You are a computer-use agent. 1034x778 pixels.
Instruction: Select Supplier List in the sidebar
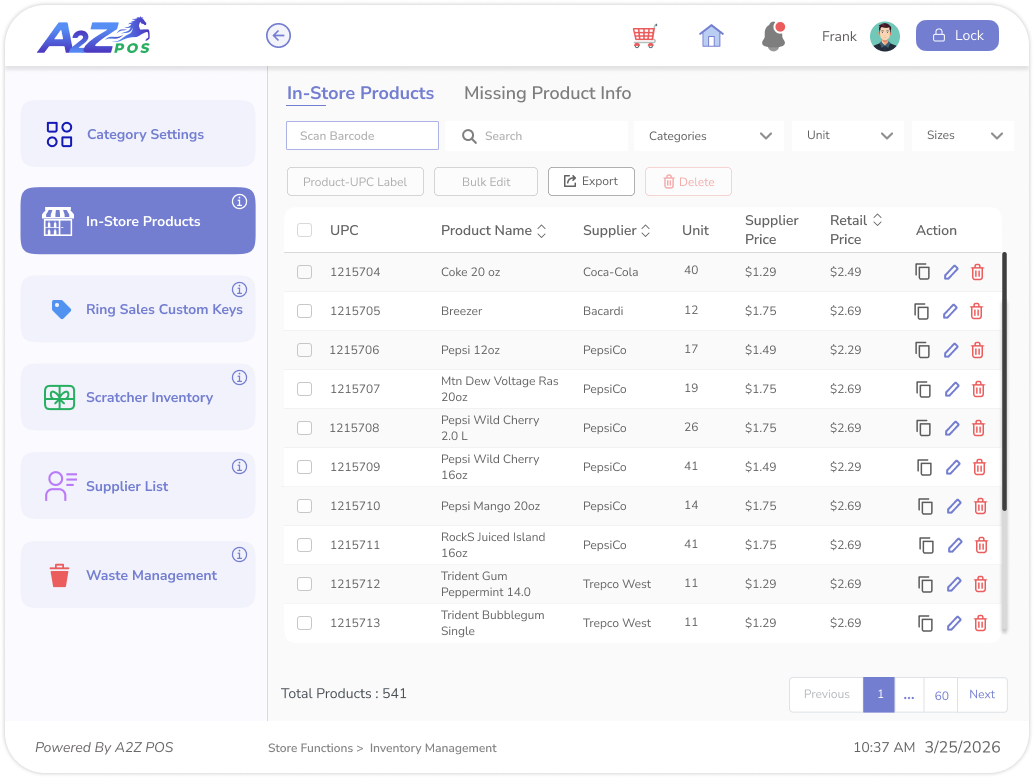click(x=127, y=486)
